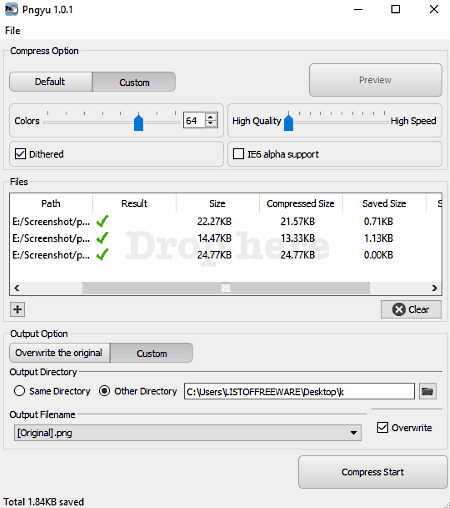This screenshot has height=508, width=450.
Task: Select the Same Directory radio button
Action: [x=20, y=391]
